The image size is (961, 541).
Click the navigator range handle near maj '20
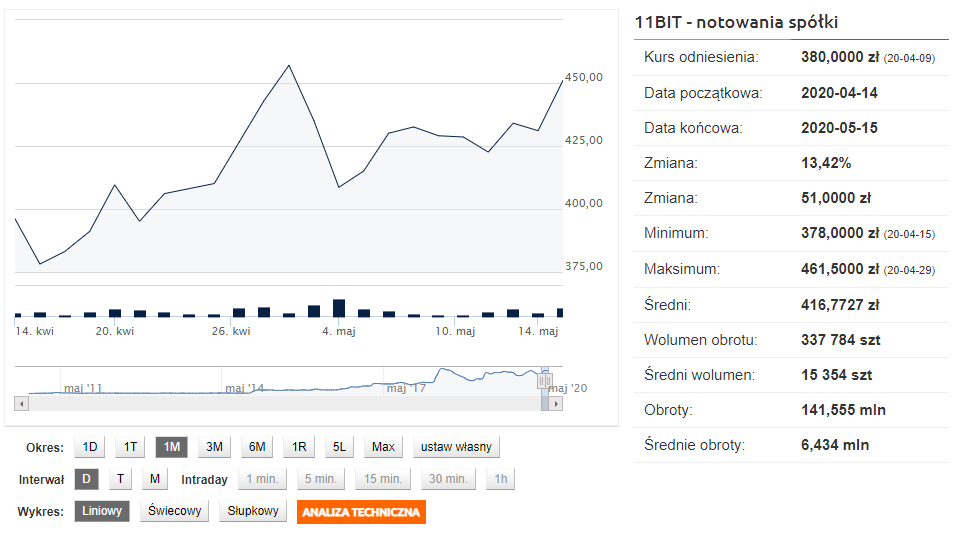[x=545, y=380]
